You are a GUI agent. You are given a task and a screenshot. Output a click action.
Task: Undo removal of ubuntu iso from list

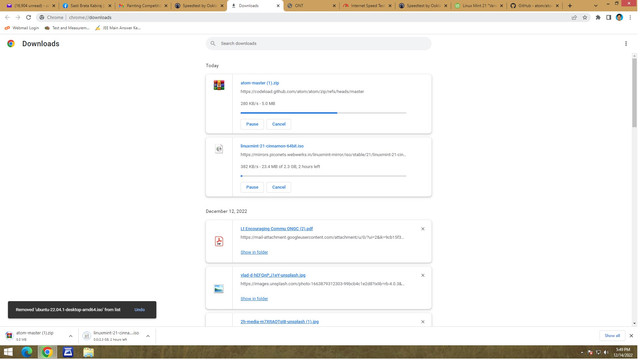(140, 310)
